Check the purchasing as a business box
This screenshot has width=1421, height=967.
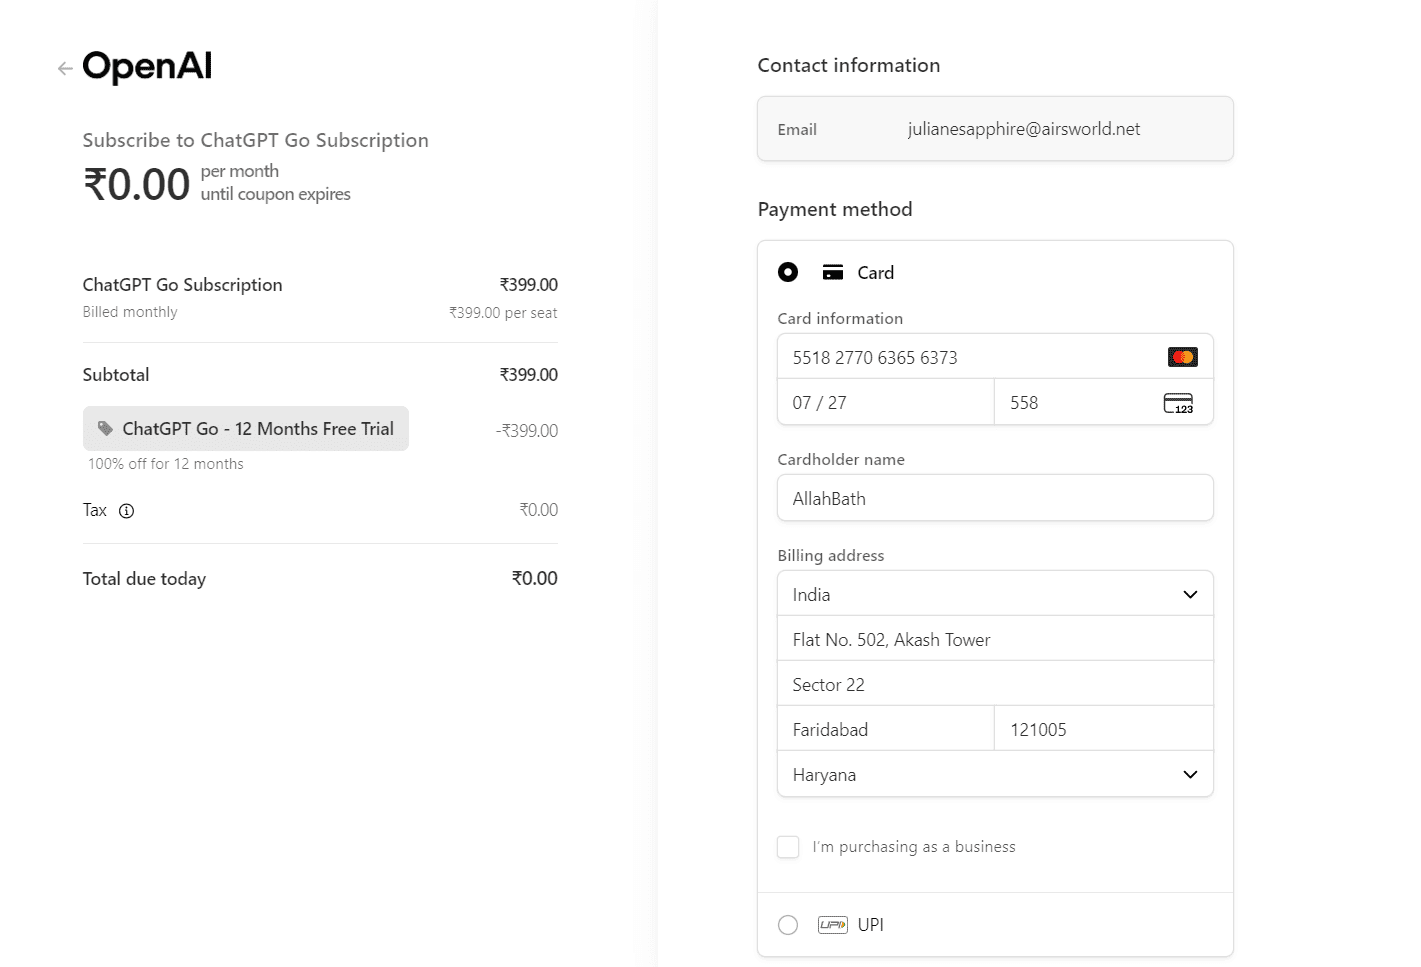pyautogui.click(x=788, y=847)
